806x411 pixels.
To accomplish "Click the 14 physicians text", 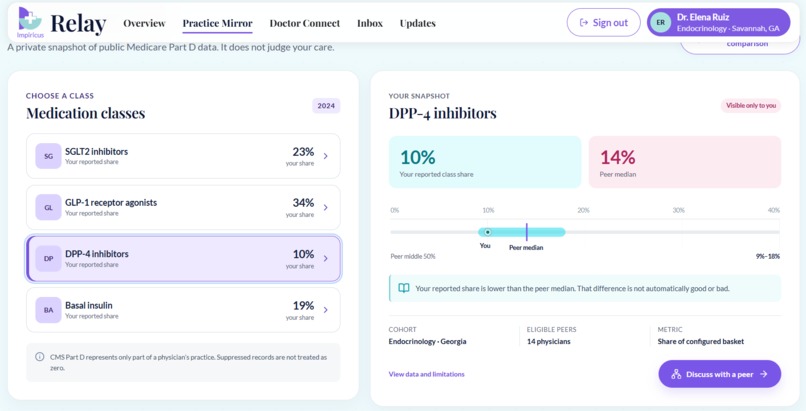I will coord(548,342).
